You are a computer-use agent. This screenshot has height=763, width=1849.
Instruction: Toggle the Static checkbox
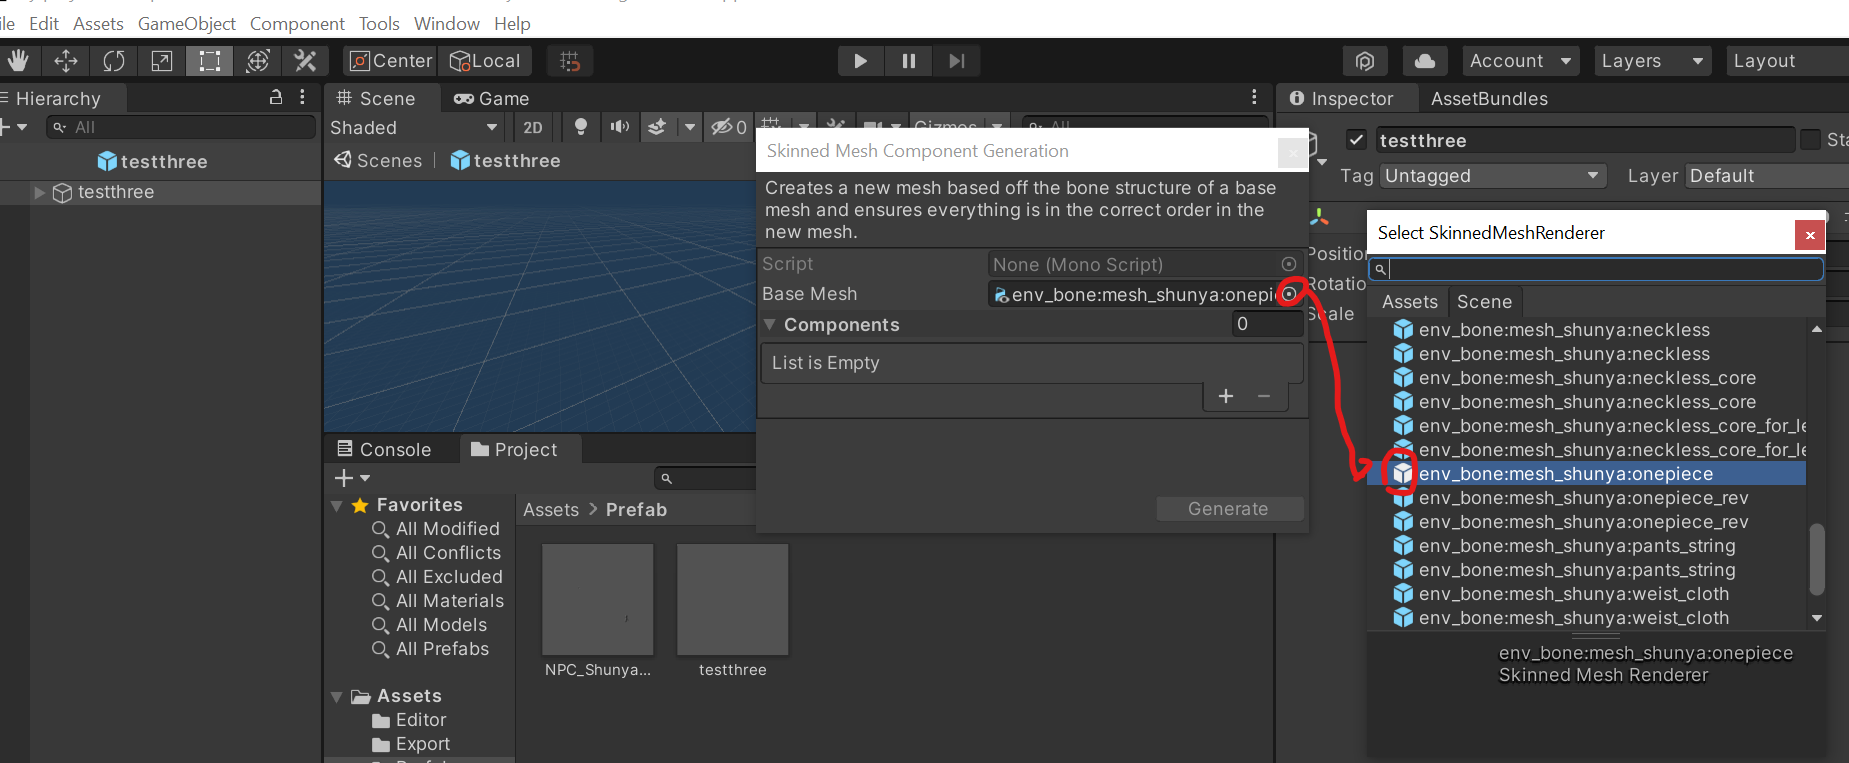[x=1810, y=140]
